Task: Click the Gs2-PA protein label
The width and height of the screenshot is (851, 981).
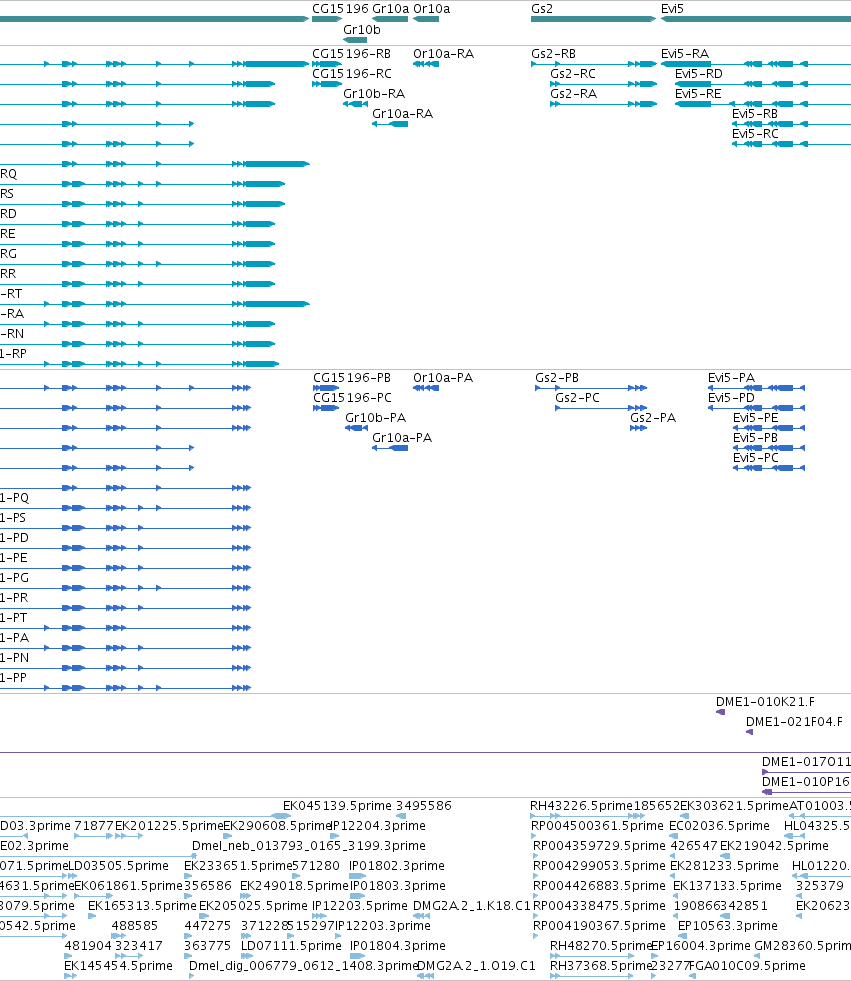Action: 653,418
